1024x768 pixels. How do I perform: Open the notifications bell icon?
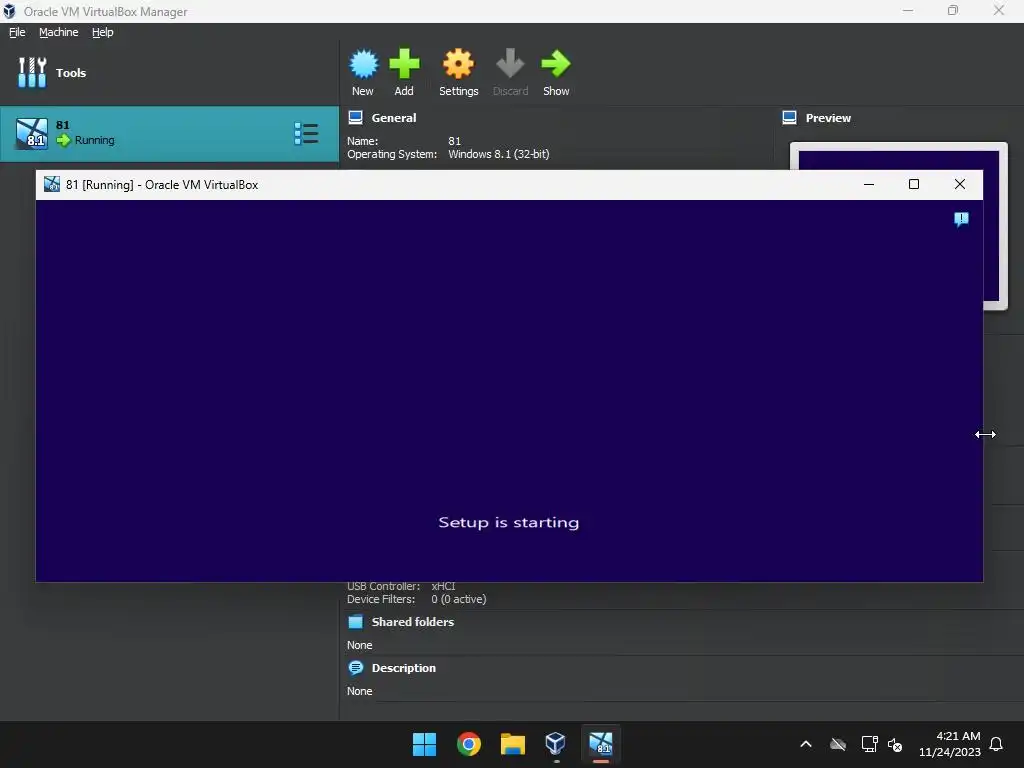[x=997, y=744]
